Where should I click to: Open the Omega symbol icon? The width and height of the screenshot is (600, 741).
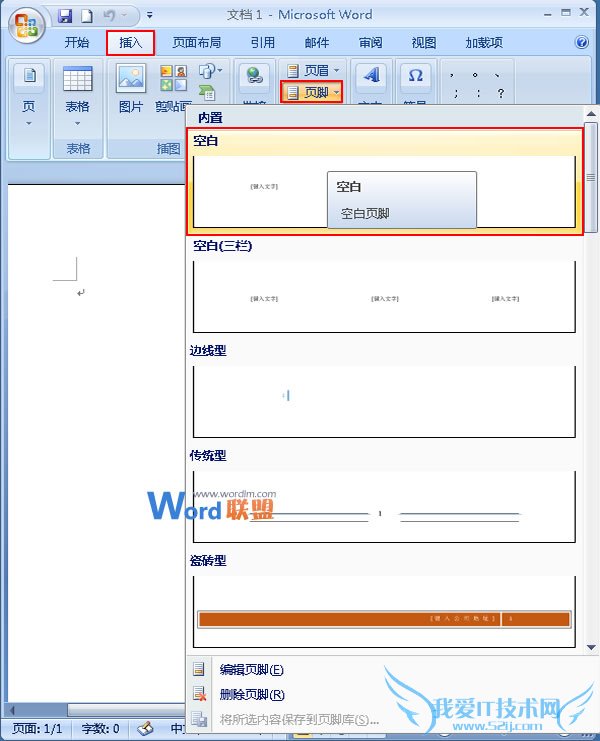[415, 76]
